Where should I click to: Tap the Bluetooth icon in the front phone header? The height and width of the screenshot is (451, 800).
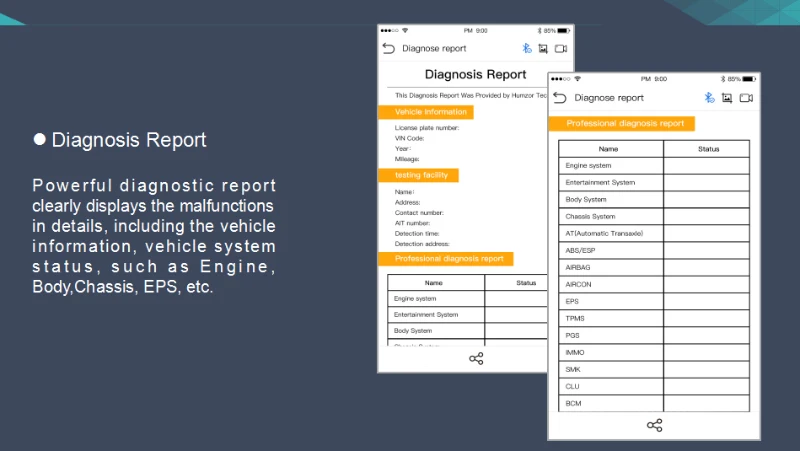pos(709,97)
